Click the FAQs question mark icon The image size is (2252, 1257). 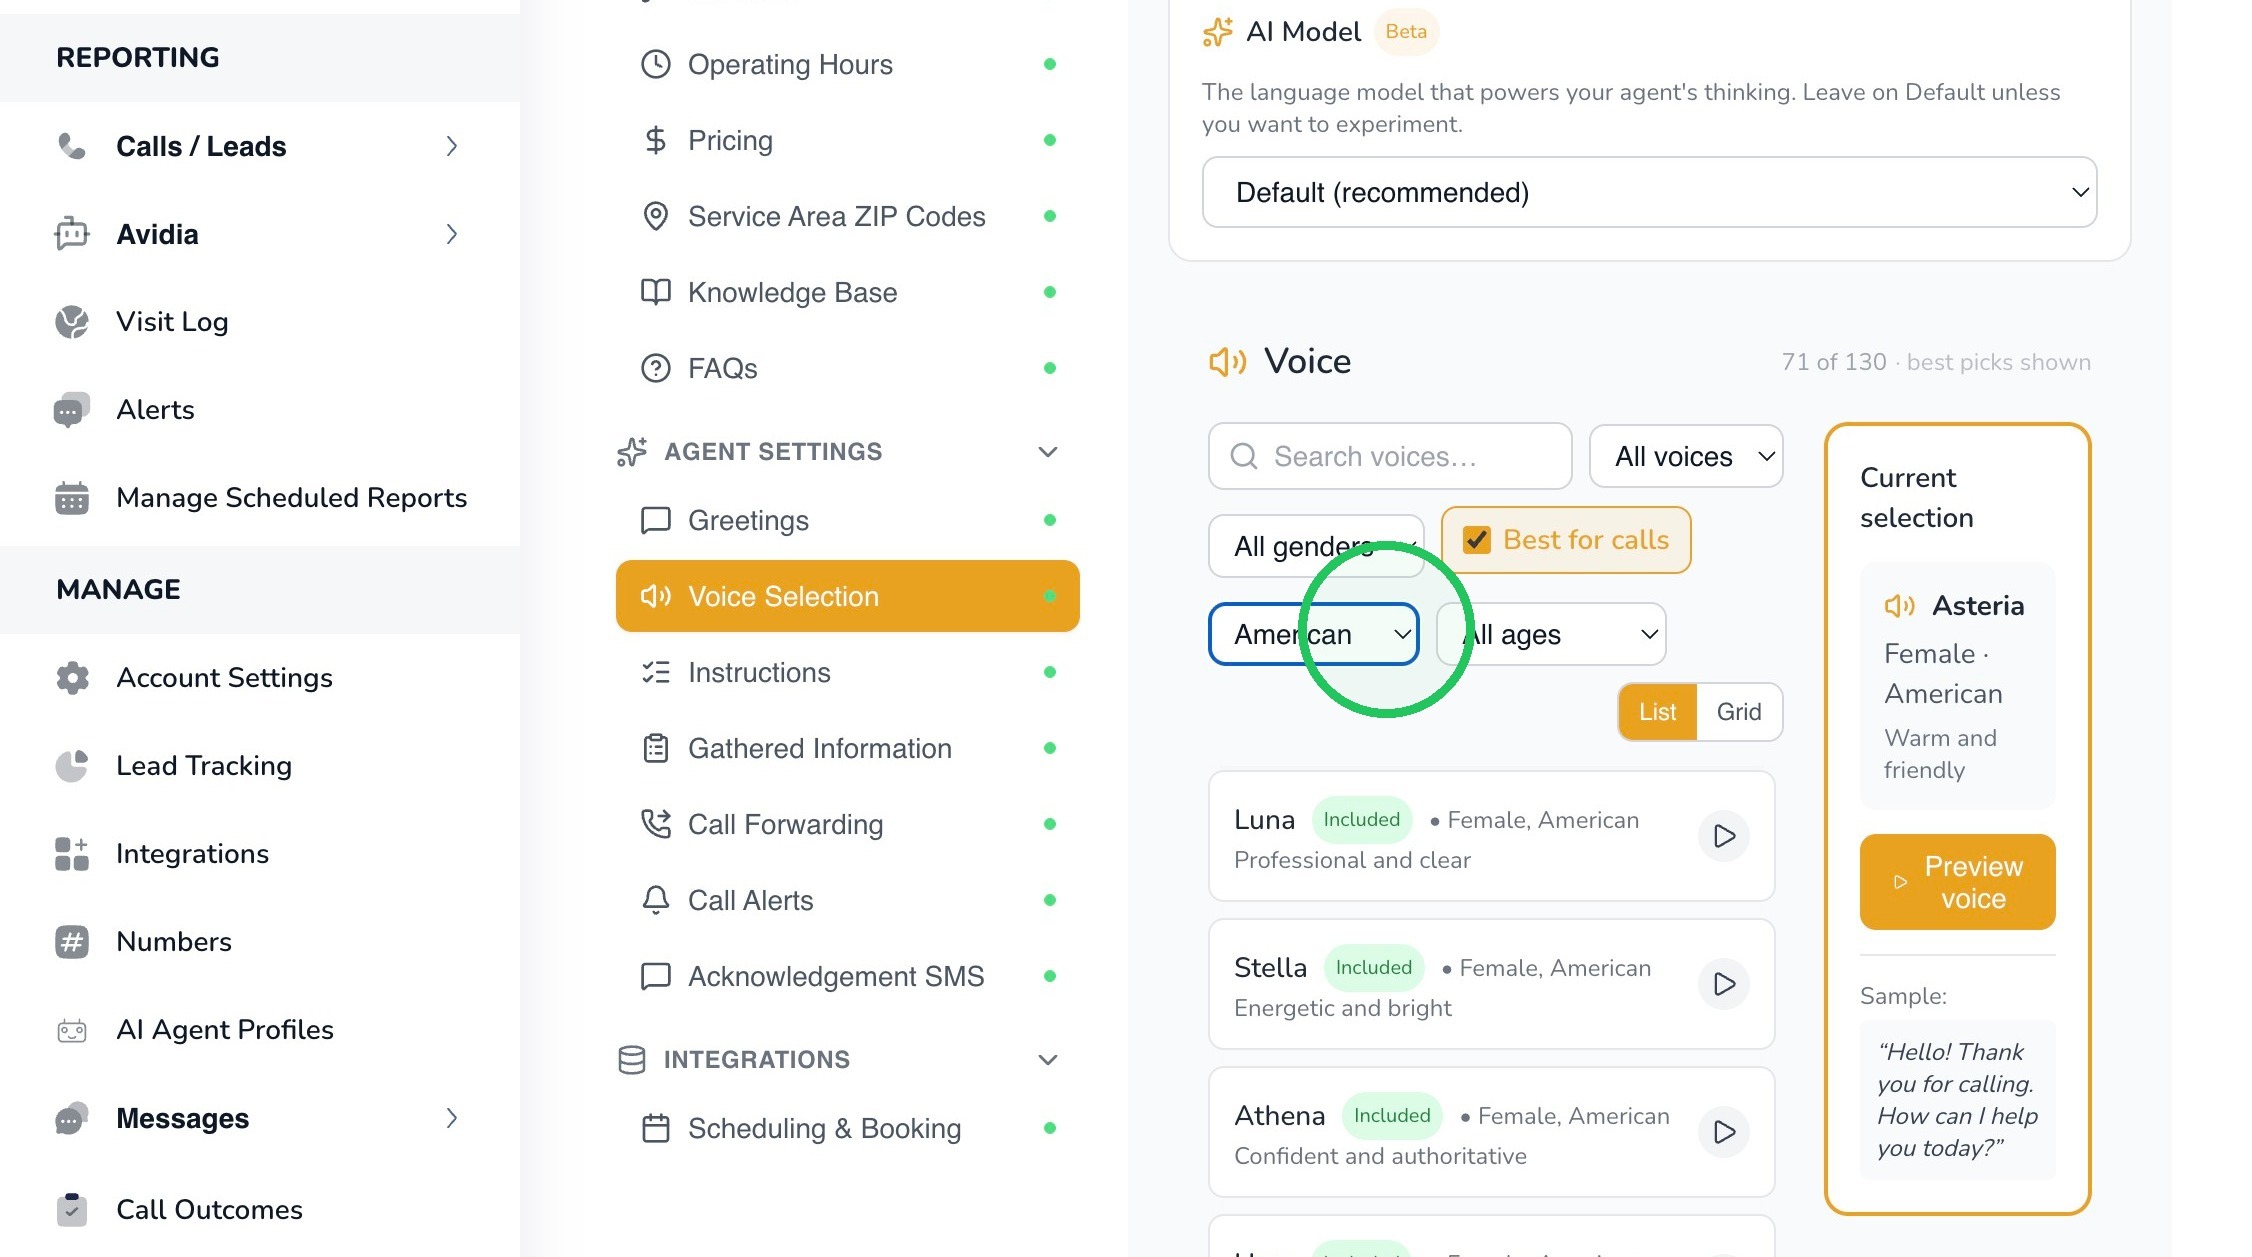pos(656,368)
